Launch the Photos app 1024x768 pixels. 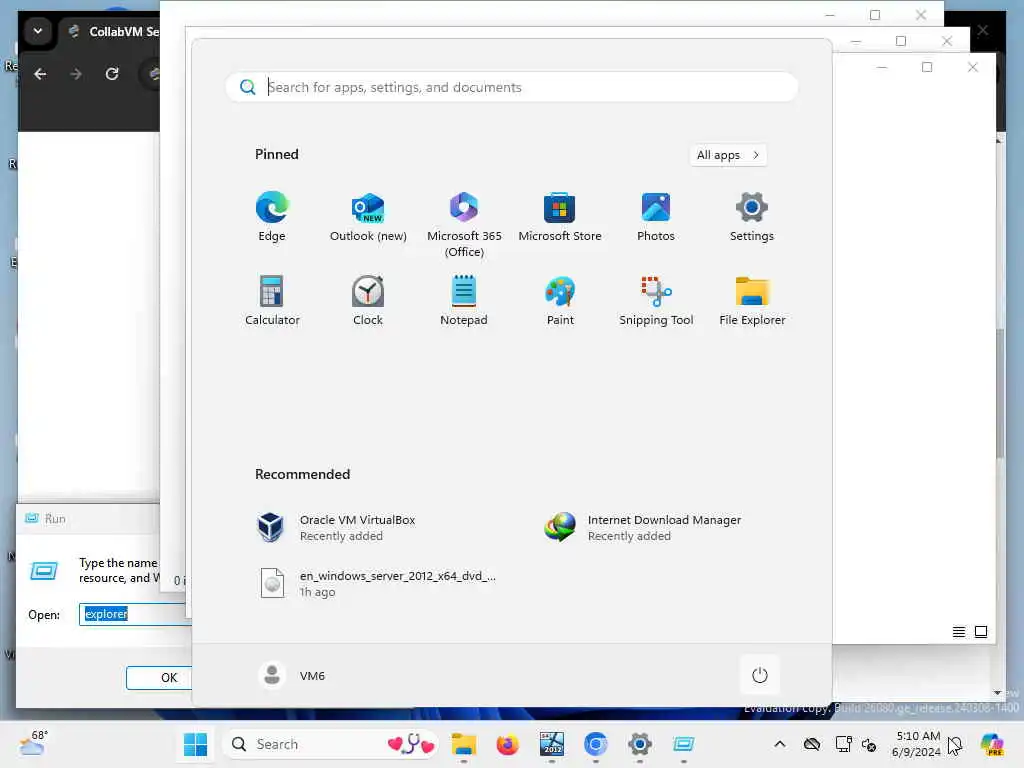coord(656,217)
